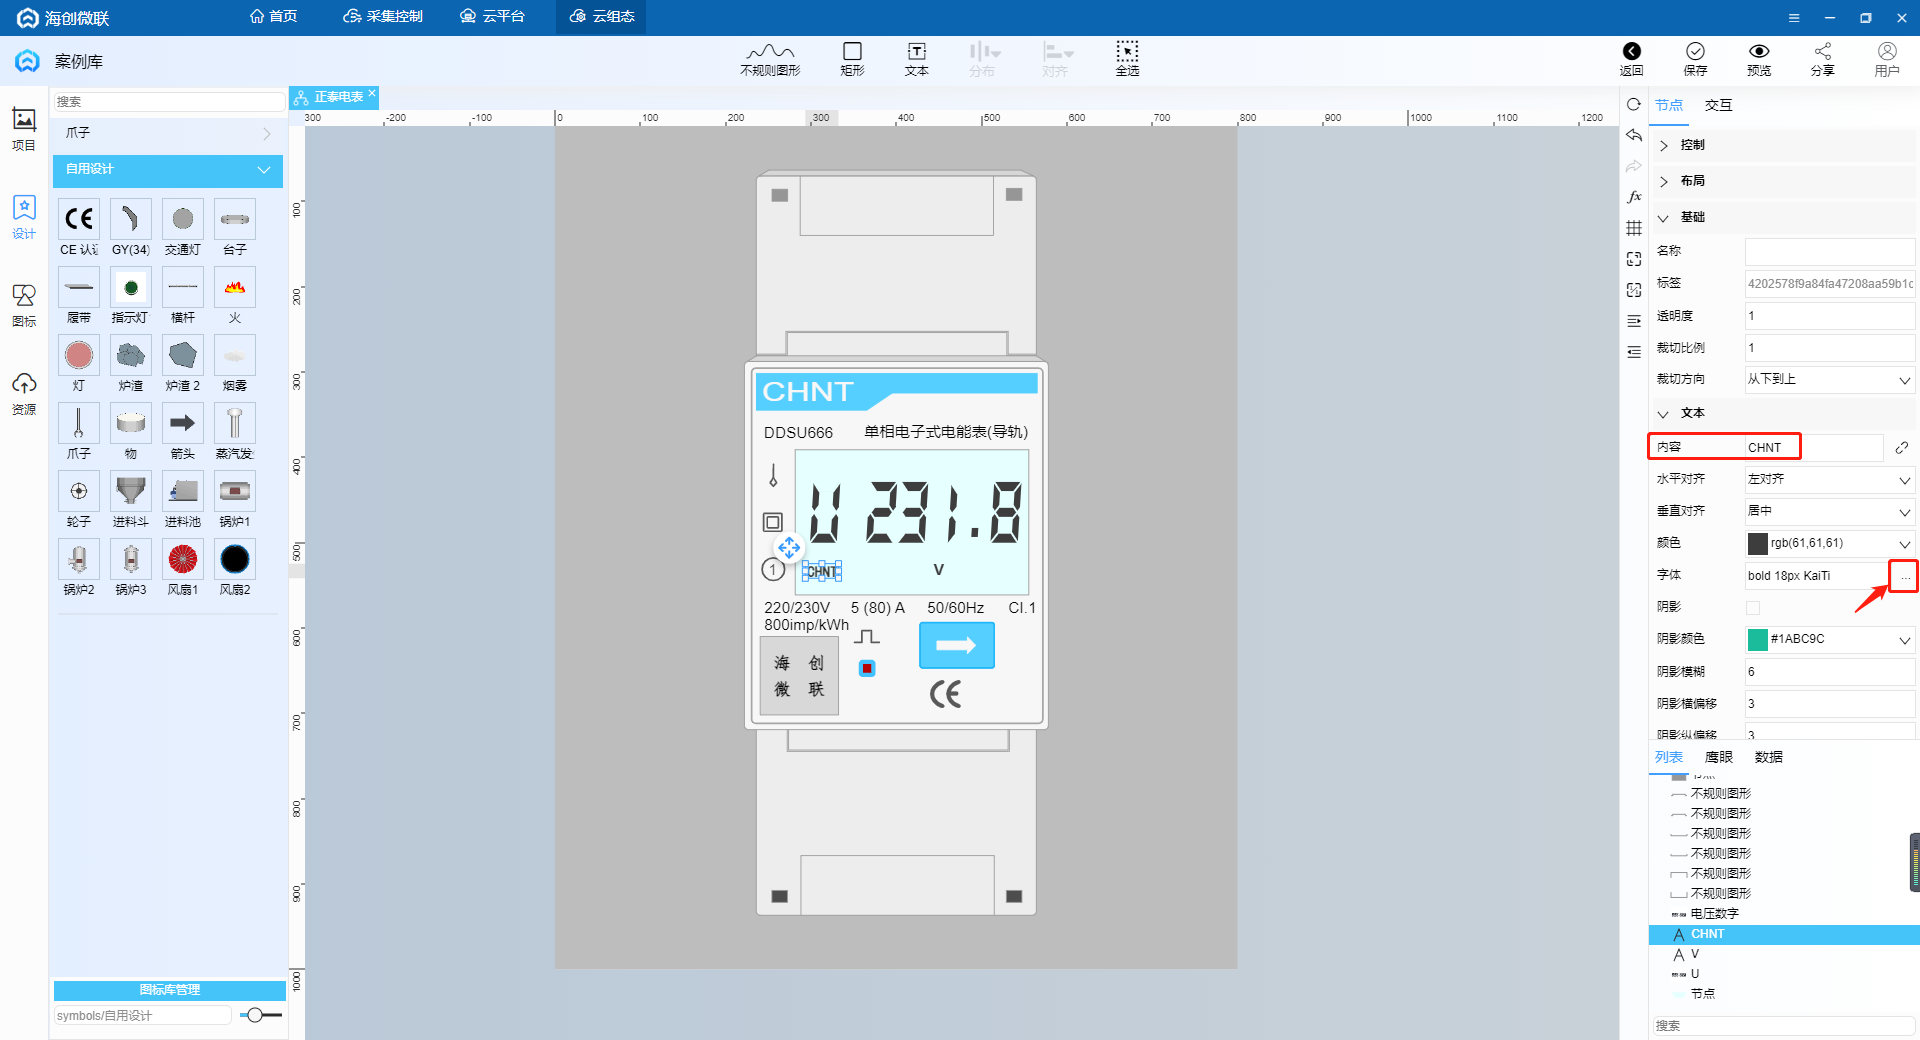Open the 采集控制 menu
Screen dimensions: 1920x1040
pos(383,16)
